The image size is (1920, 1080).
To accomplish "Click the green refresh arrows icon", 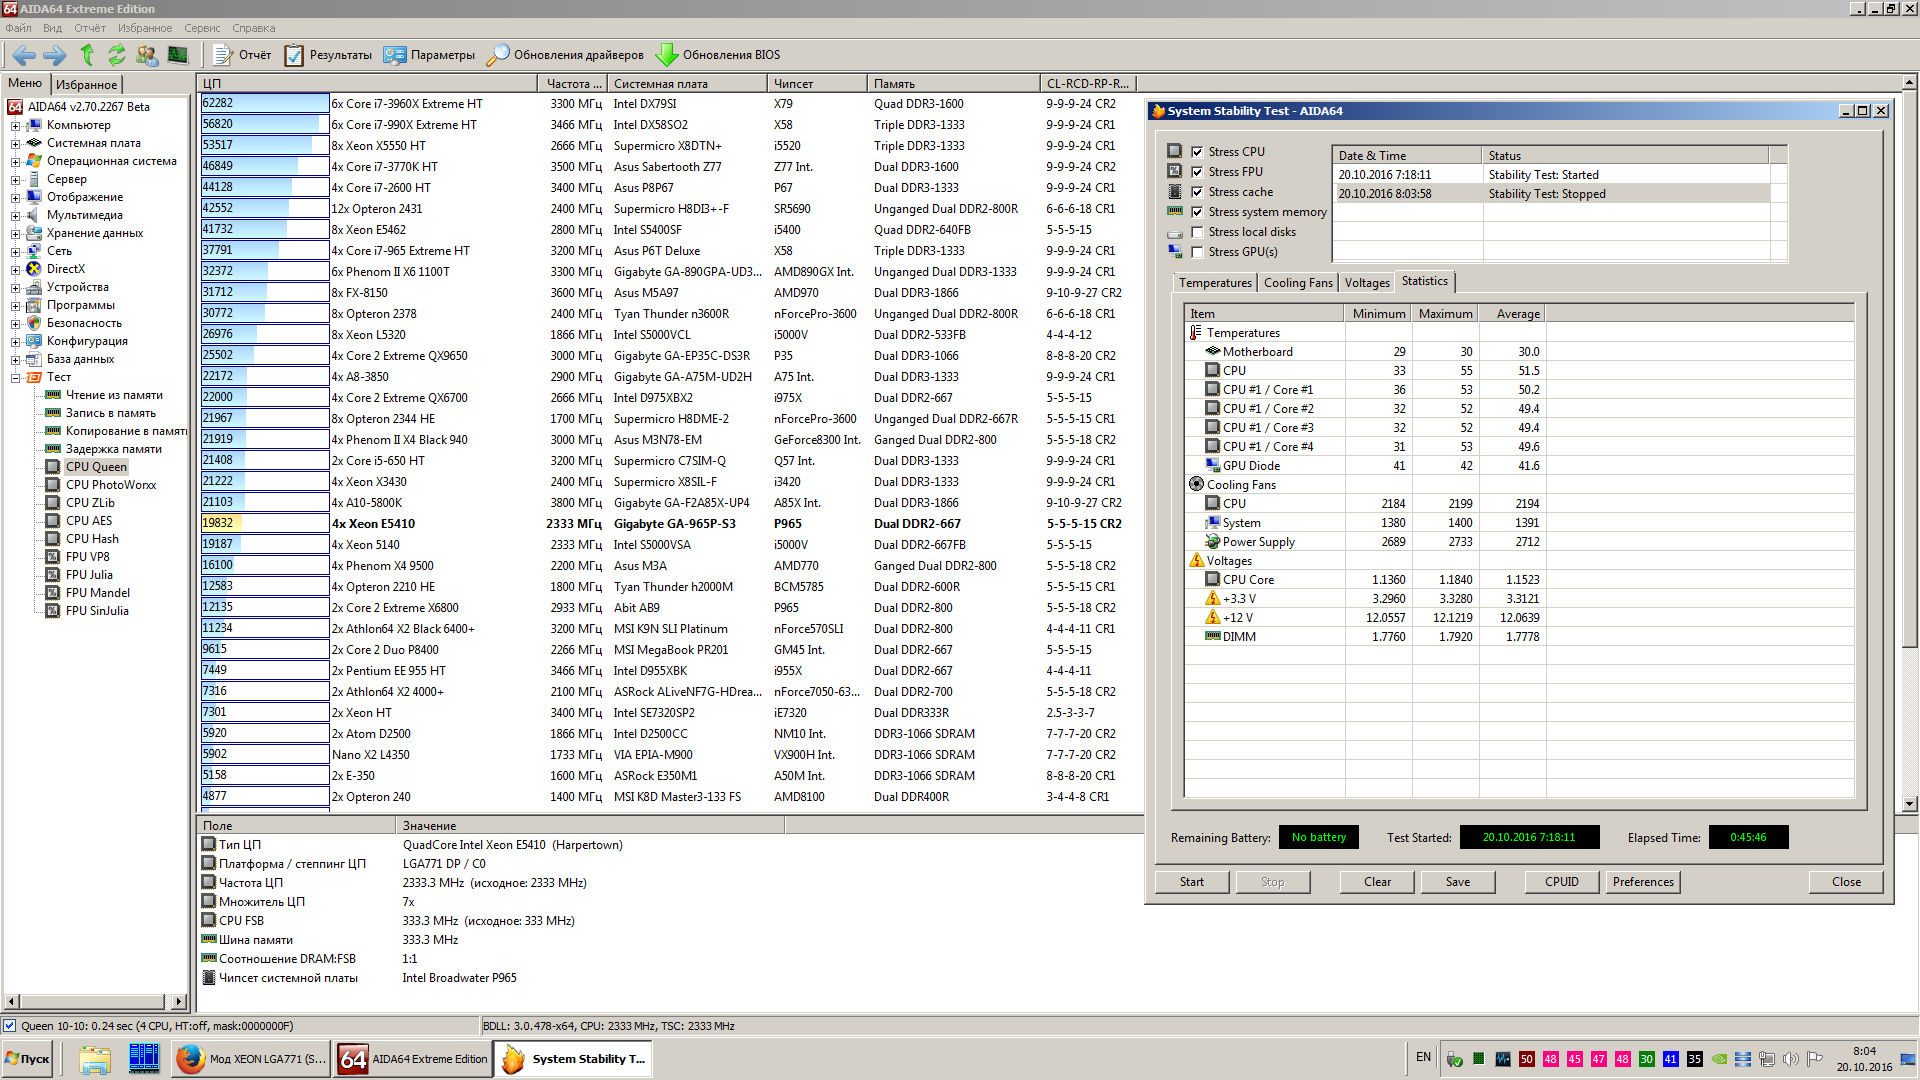I will coord(117,55).
